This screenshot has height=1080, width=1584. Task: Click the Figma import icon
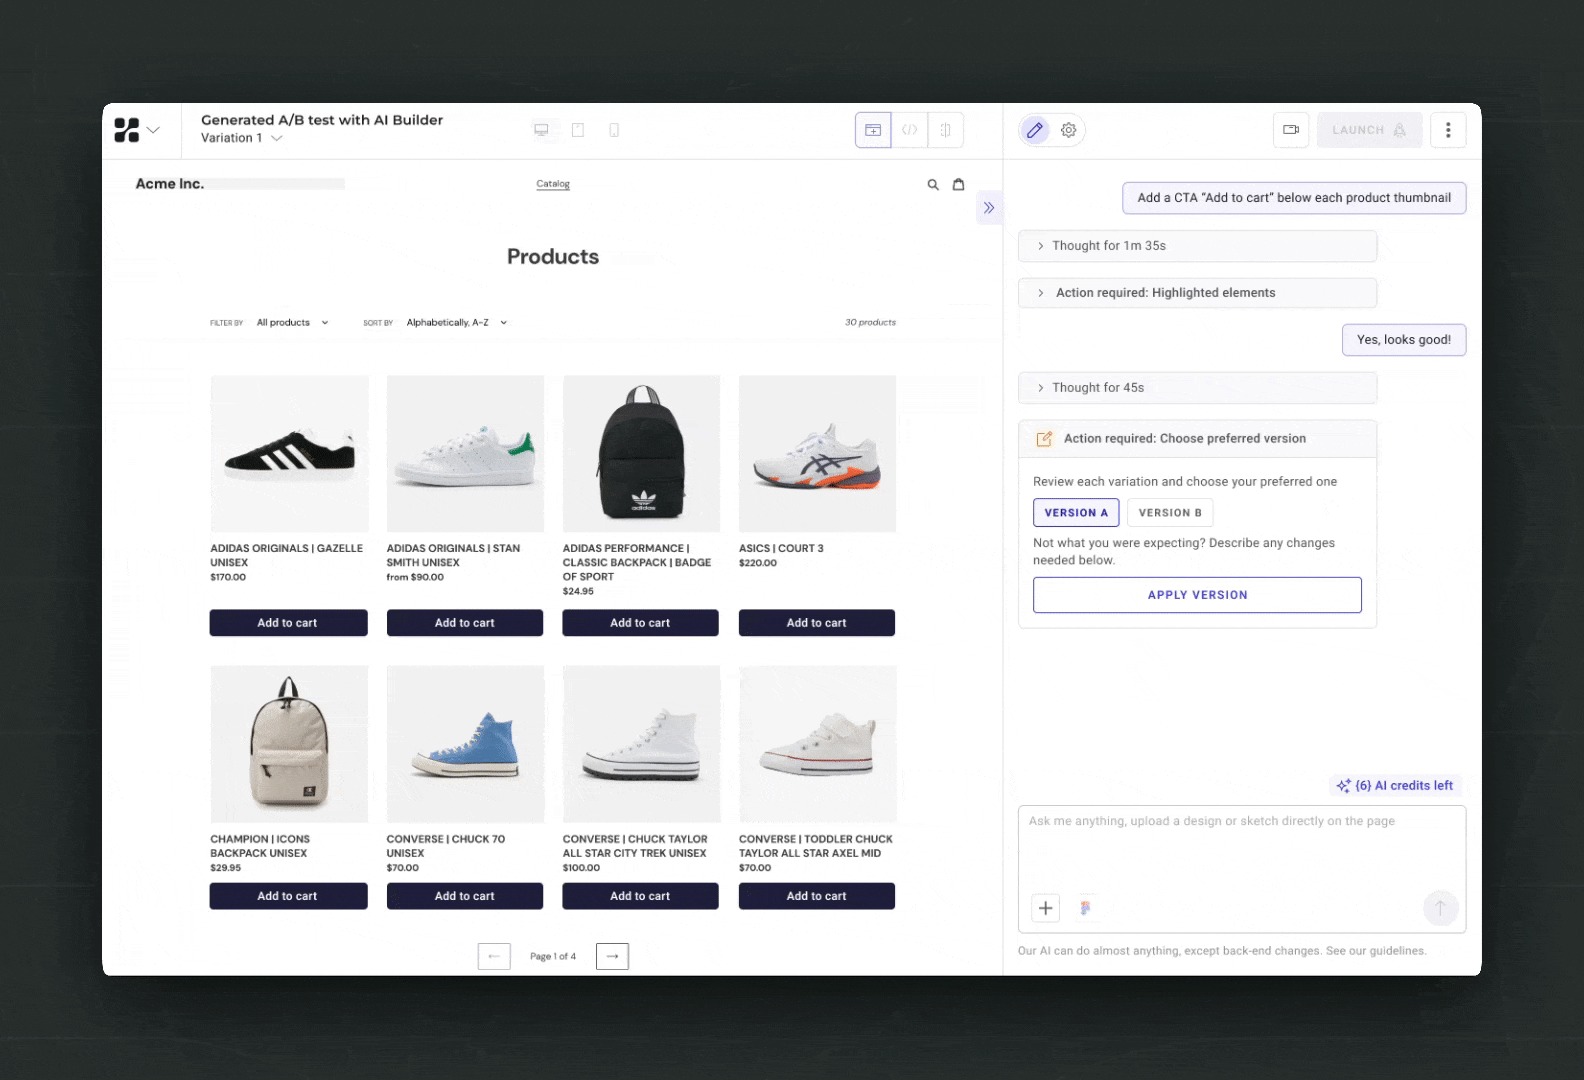click(1085, 908)
